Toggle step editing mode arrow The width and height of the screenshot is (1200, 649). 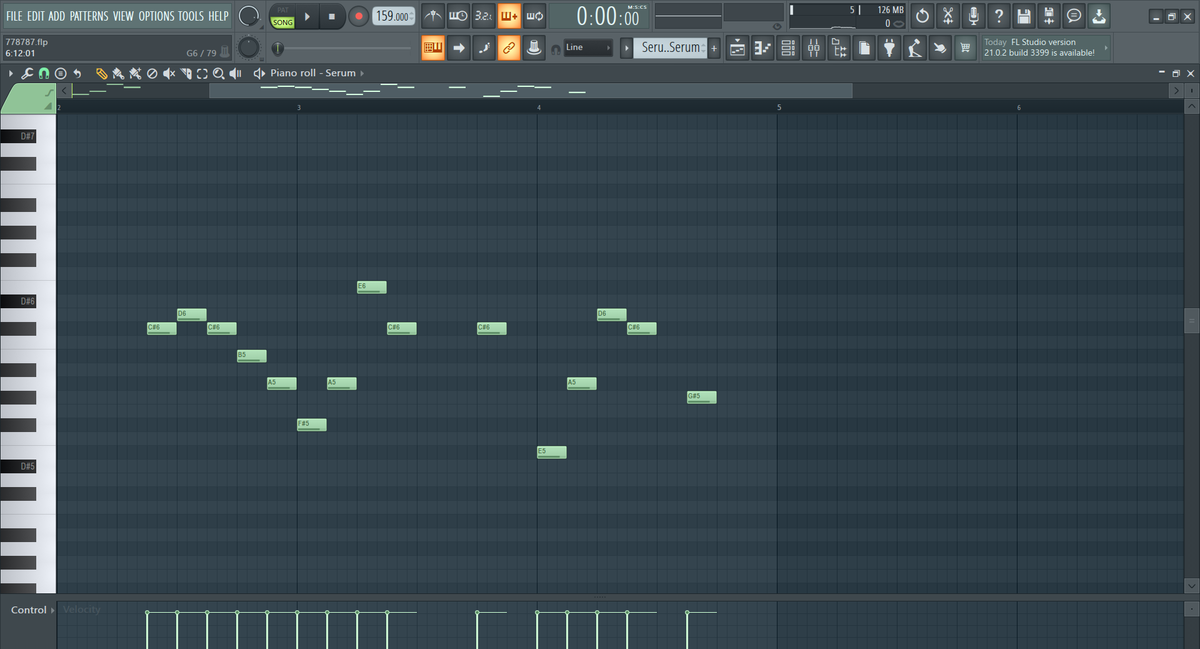tap(458, 47)
